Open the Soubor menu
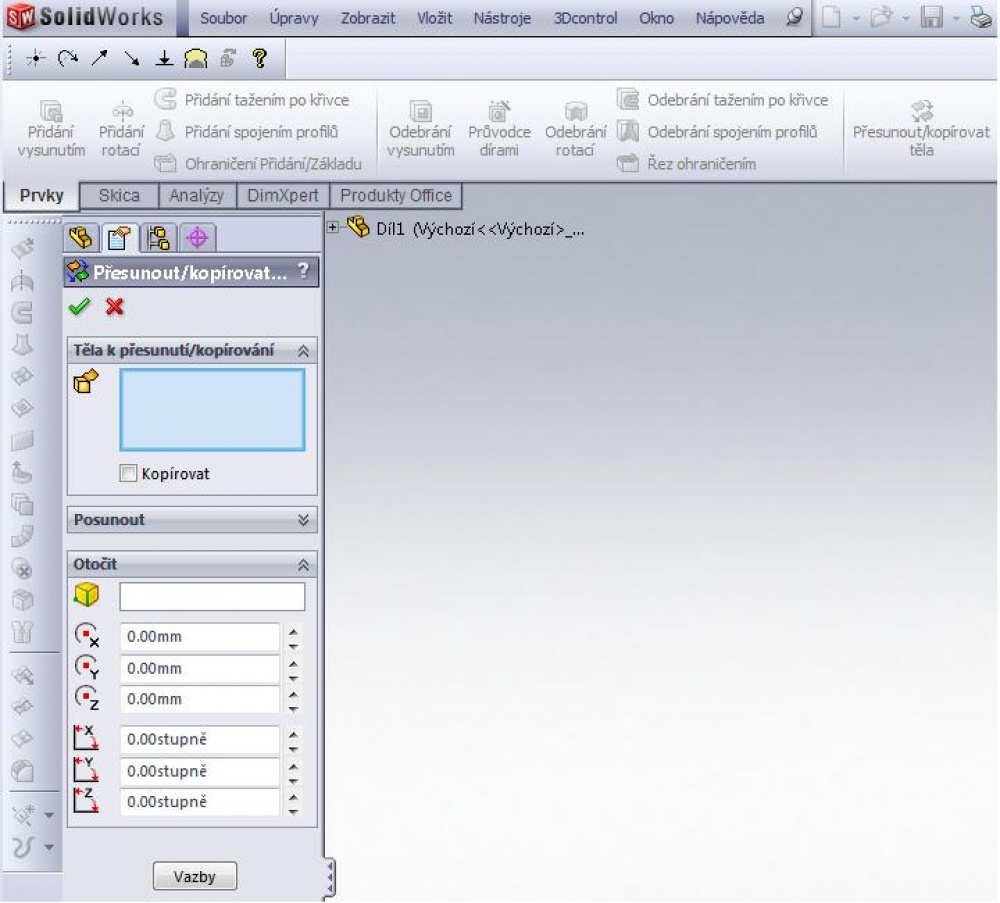Viewport: 1000px width, 903px height. click(x=223, y=18)
